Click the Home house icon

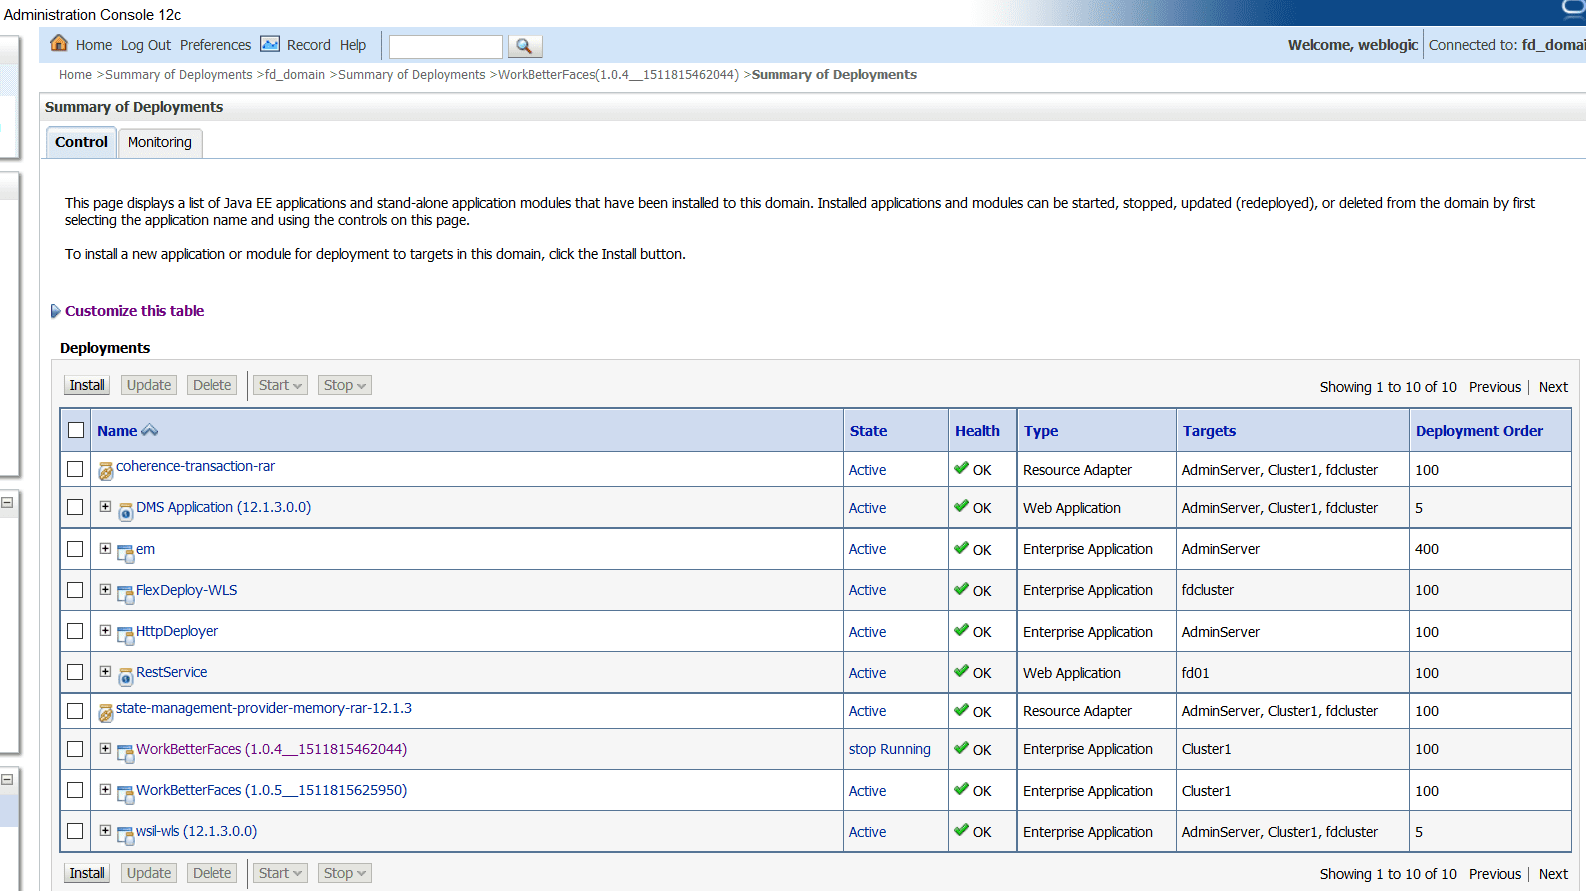click(59, 43)
